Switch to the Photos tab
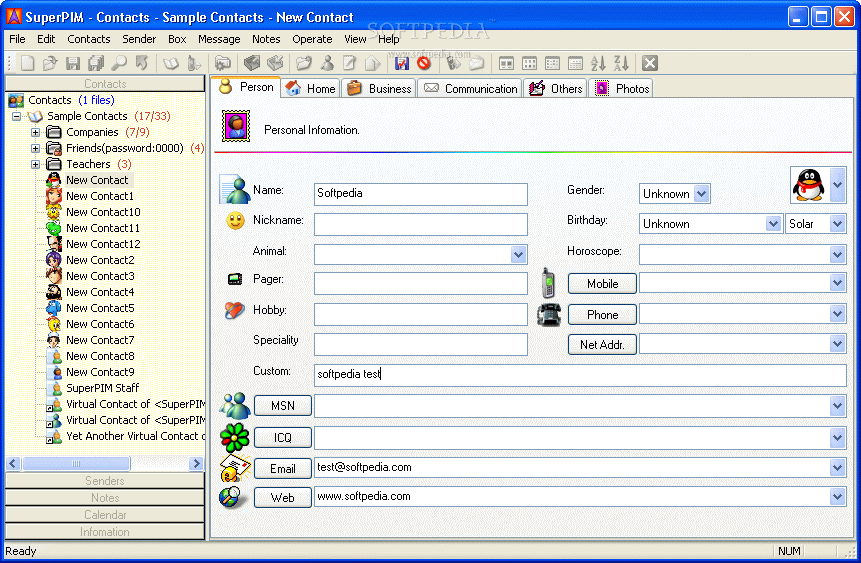Viewport: 861px width, 563px height. click(622, 88)
